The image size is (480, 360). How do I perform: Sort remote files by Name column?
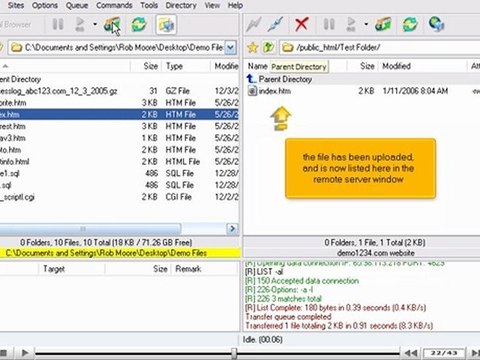[257, 66]
